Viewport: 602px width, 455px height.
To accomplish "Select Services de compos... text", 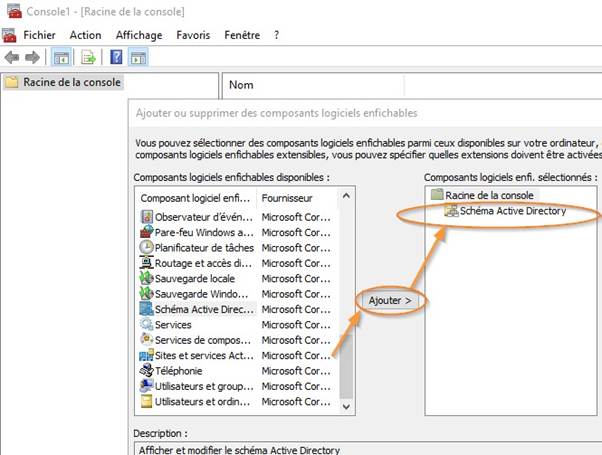I will tap(203, 340).
